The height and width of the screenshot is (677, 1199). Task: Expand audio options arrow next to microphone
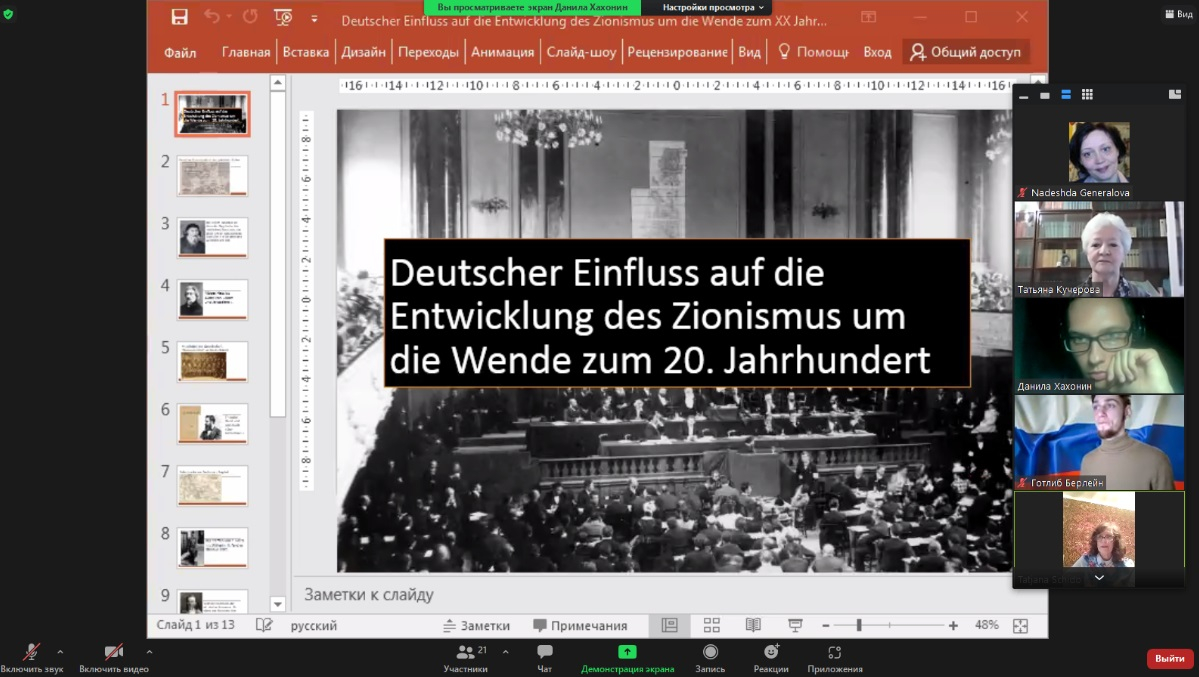tap(60, 651)
